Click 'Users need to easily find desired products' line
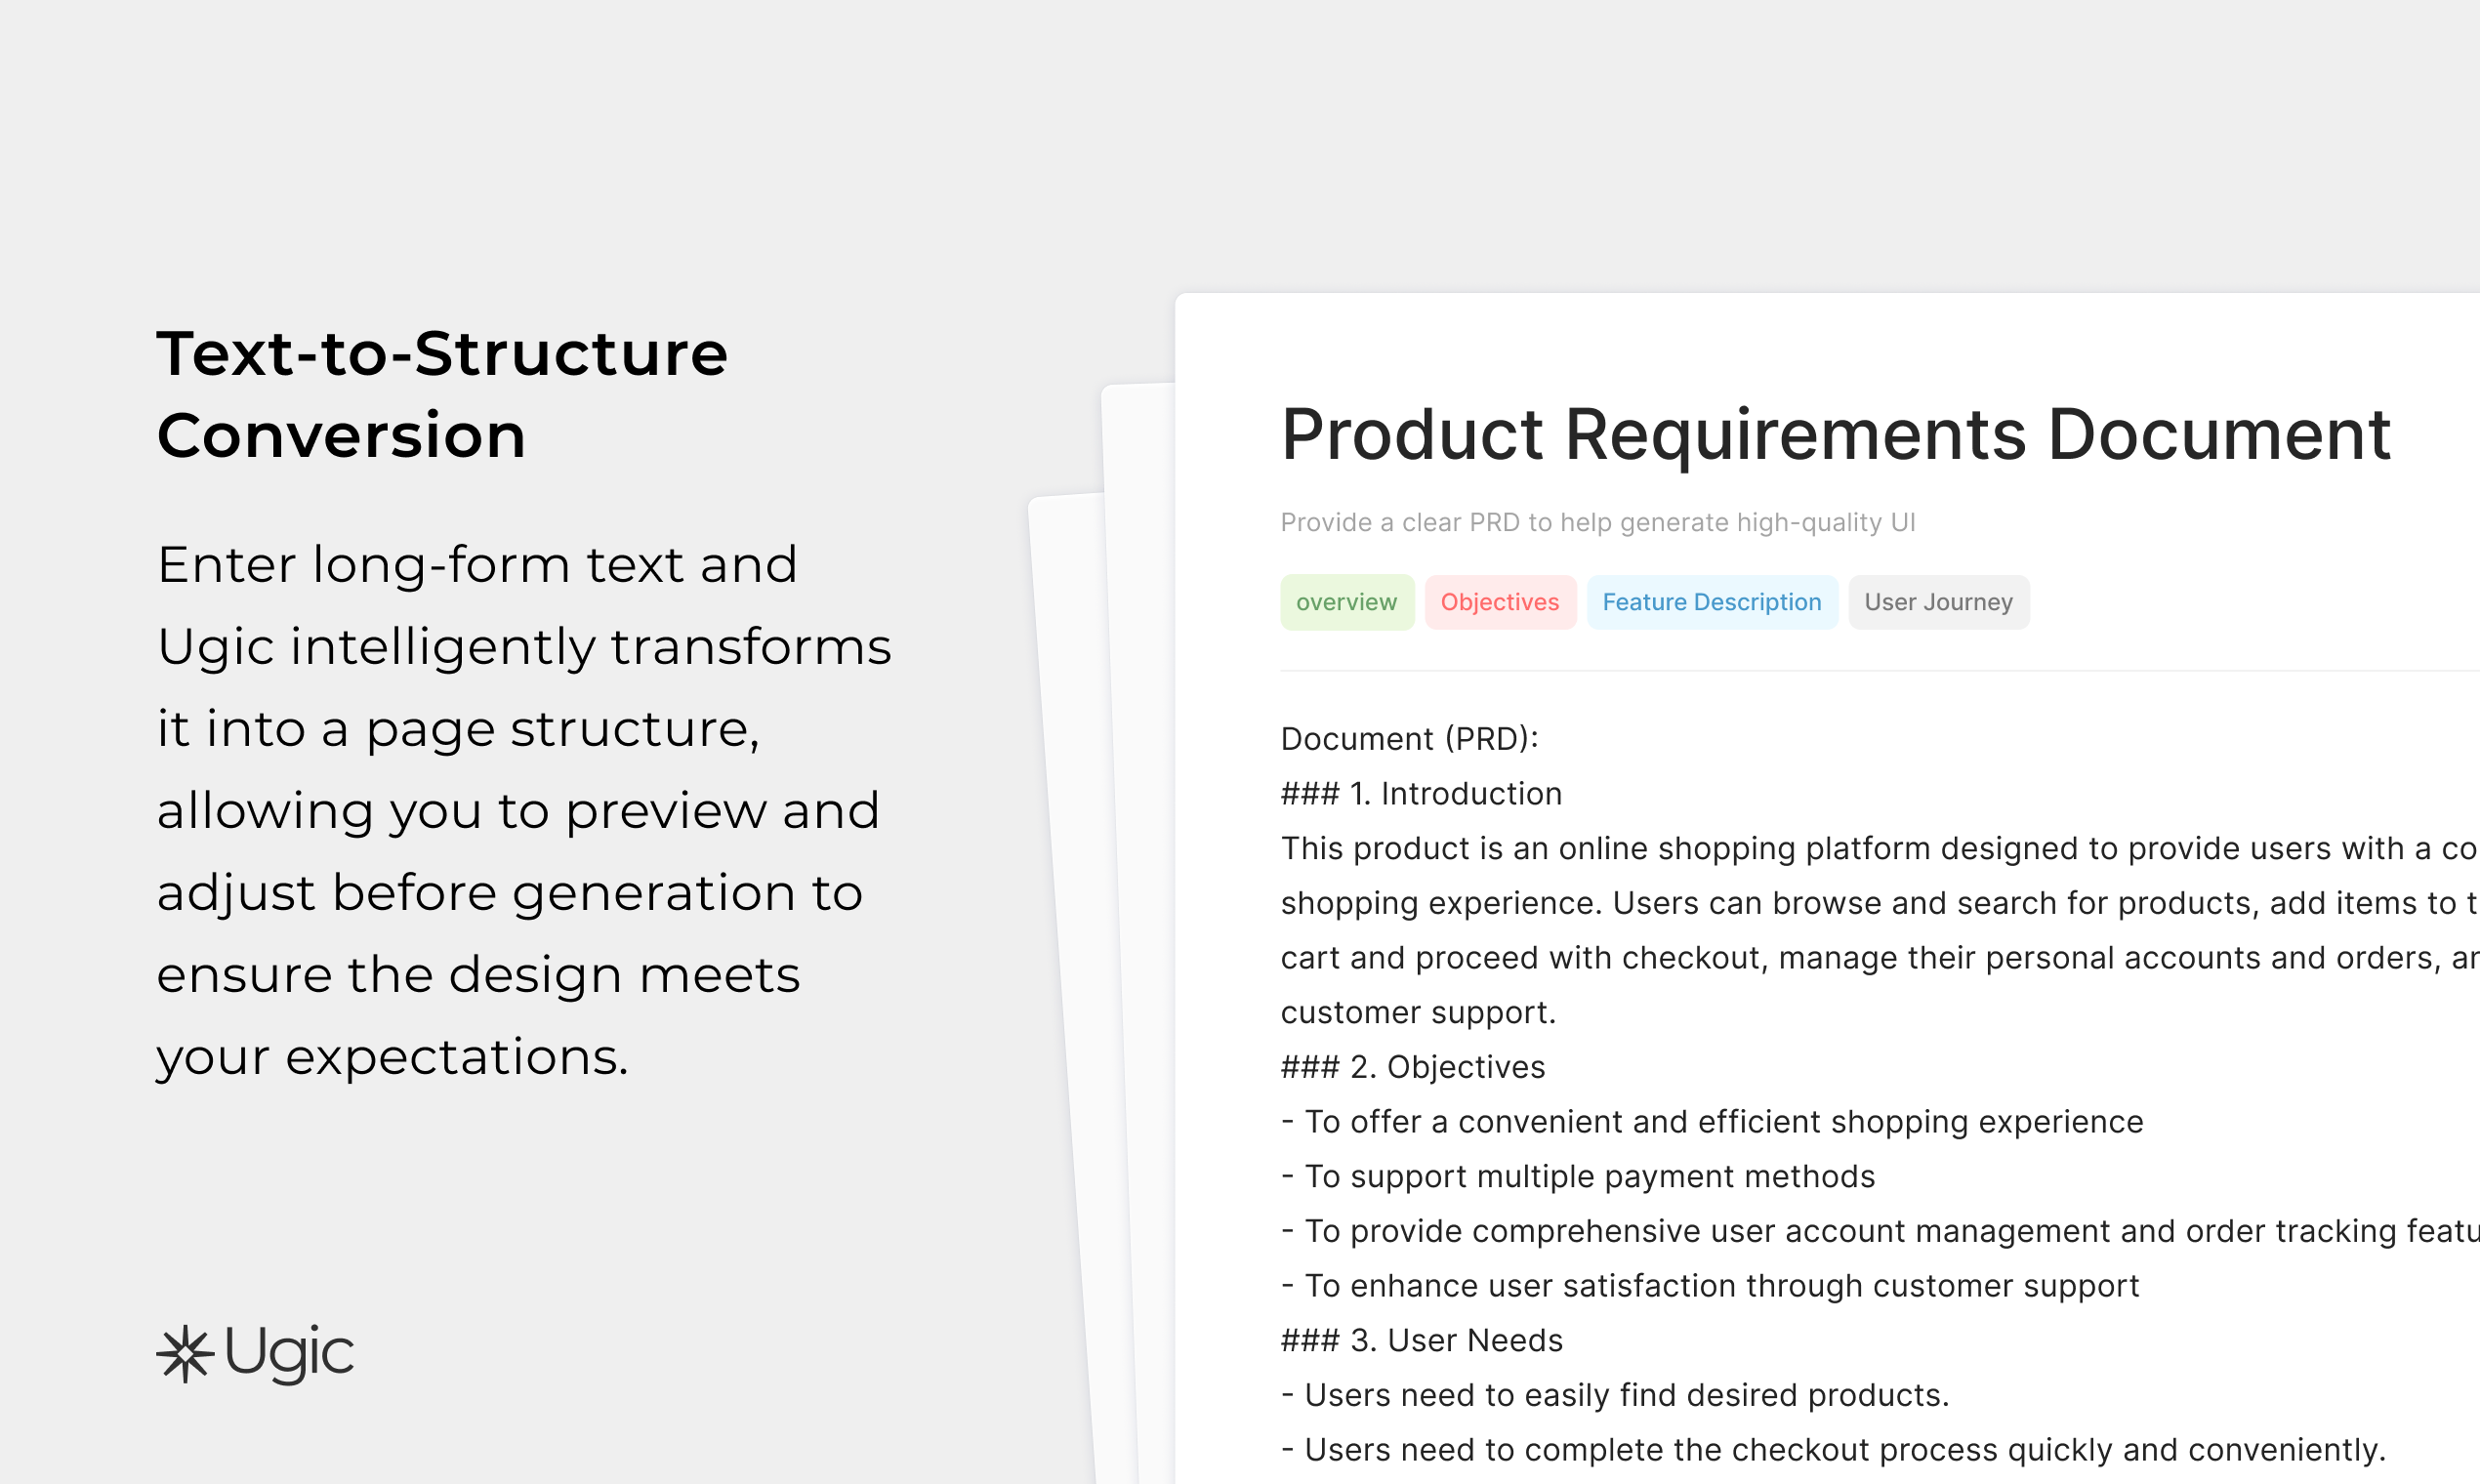Screen dimensions: 2480x1484 (1615, 1395)
